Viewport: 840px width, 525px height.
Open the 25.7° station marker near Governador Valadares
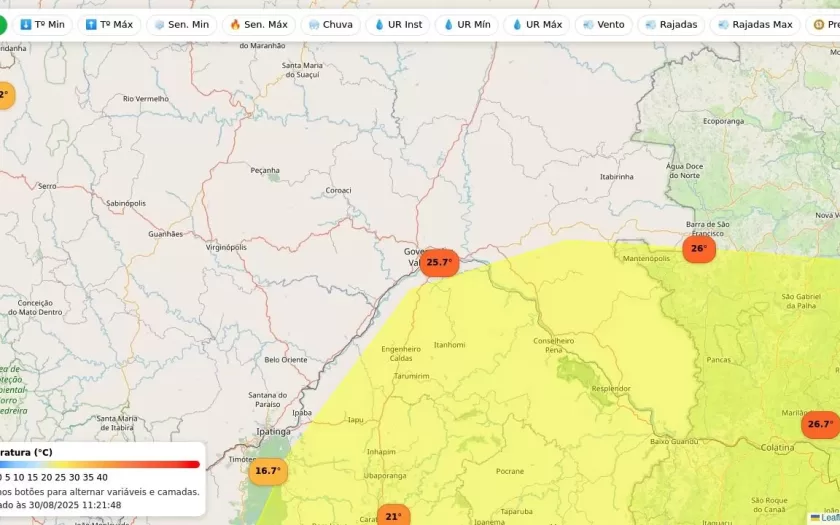point(439,263)
